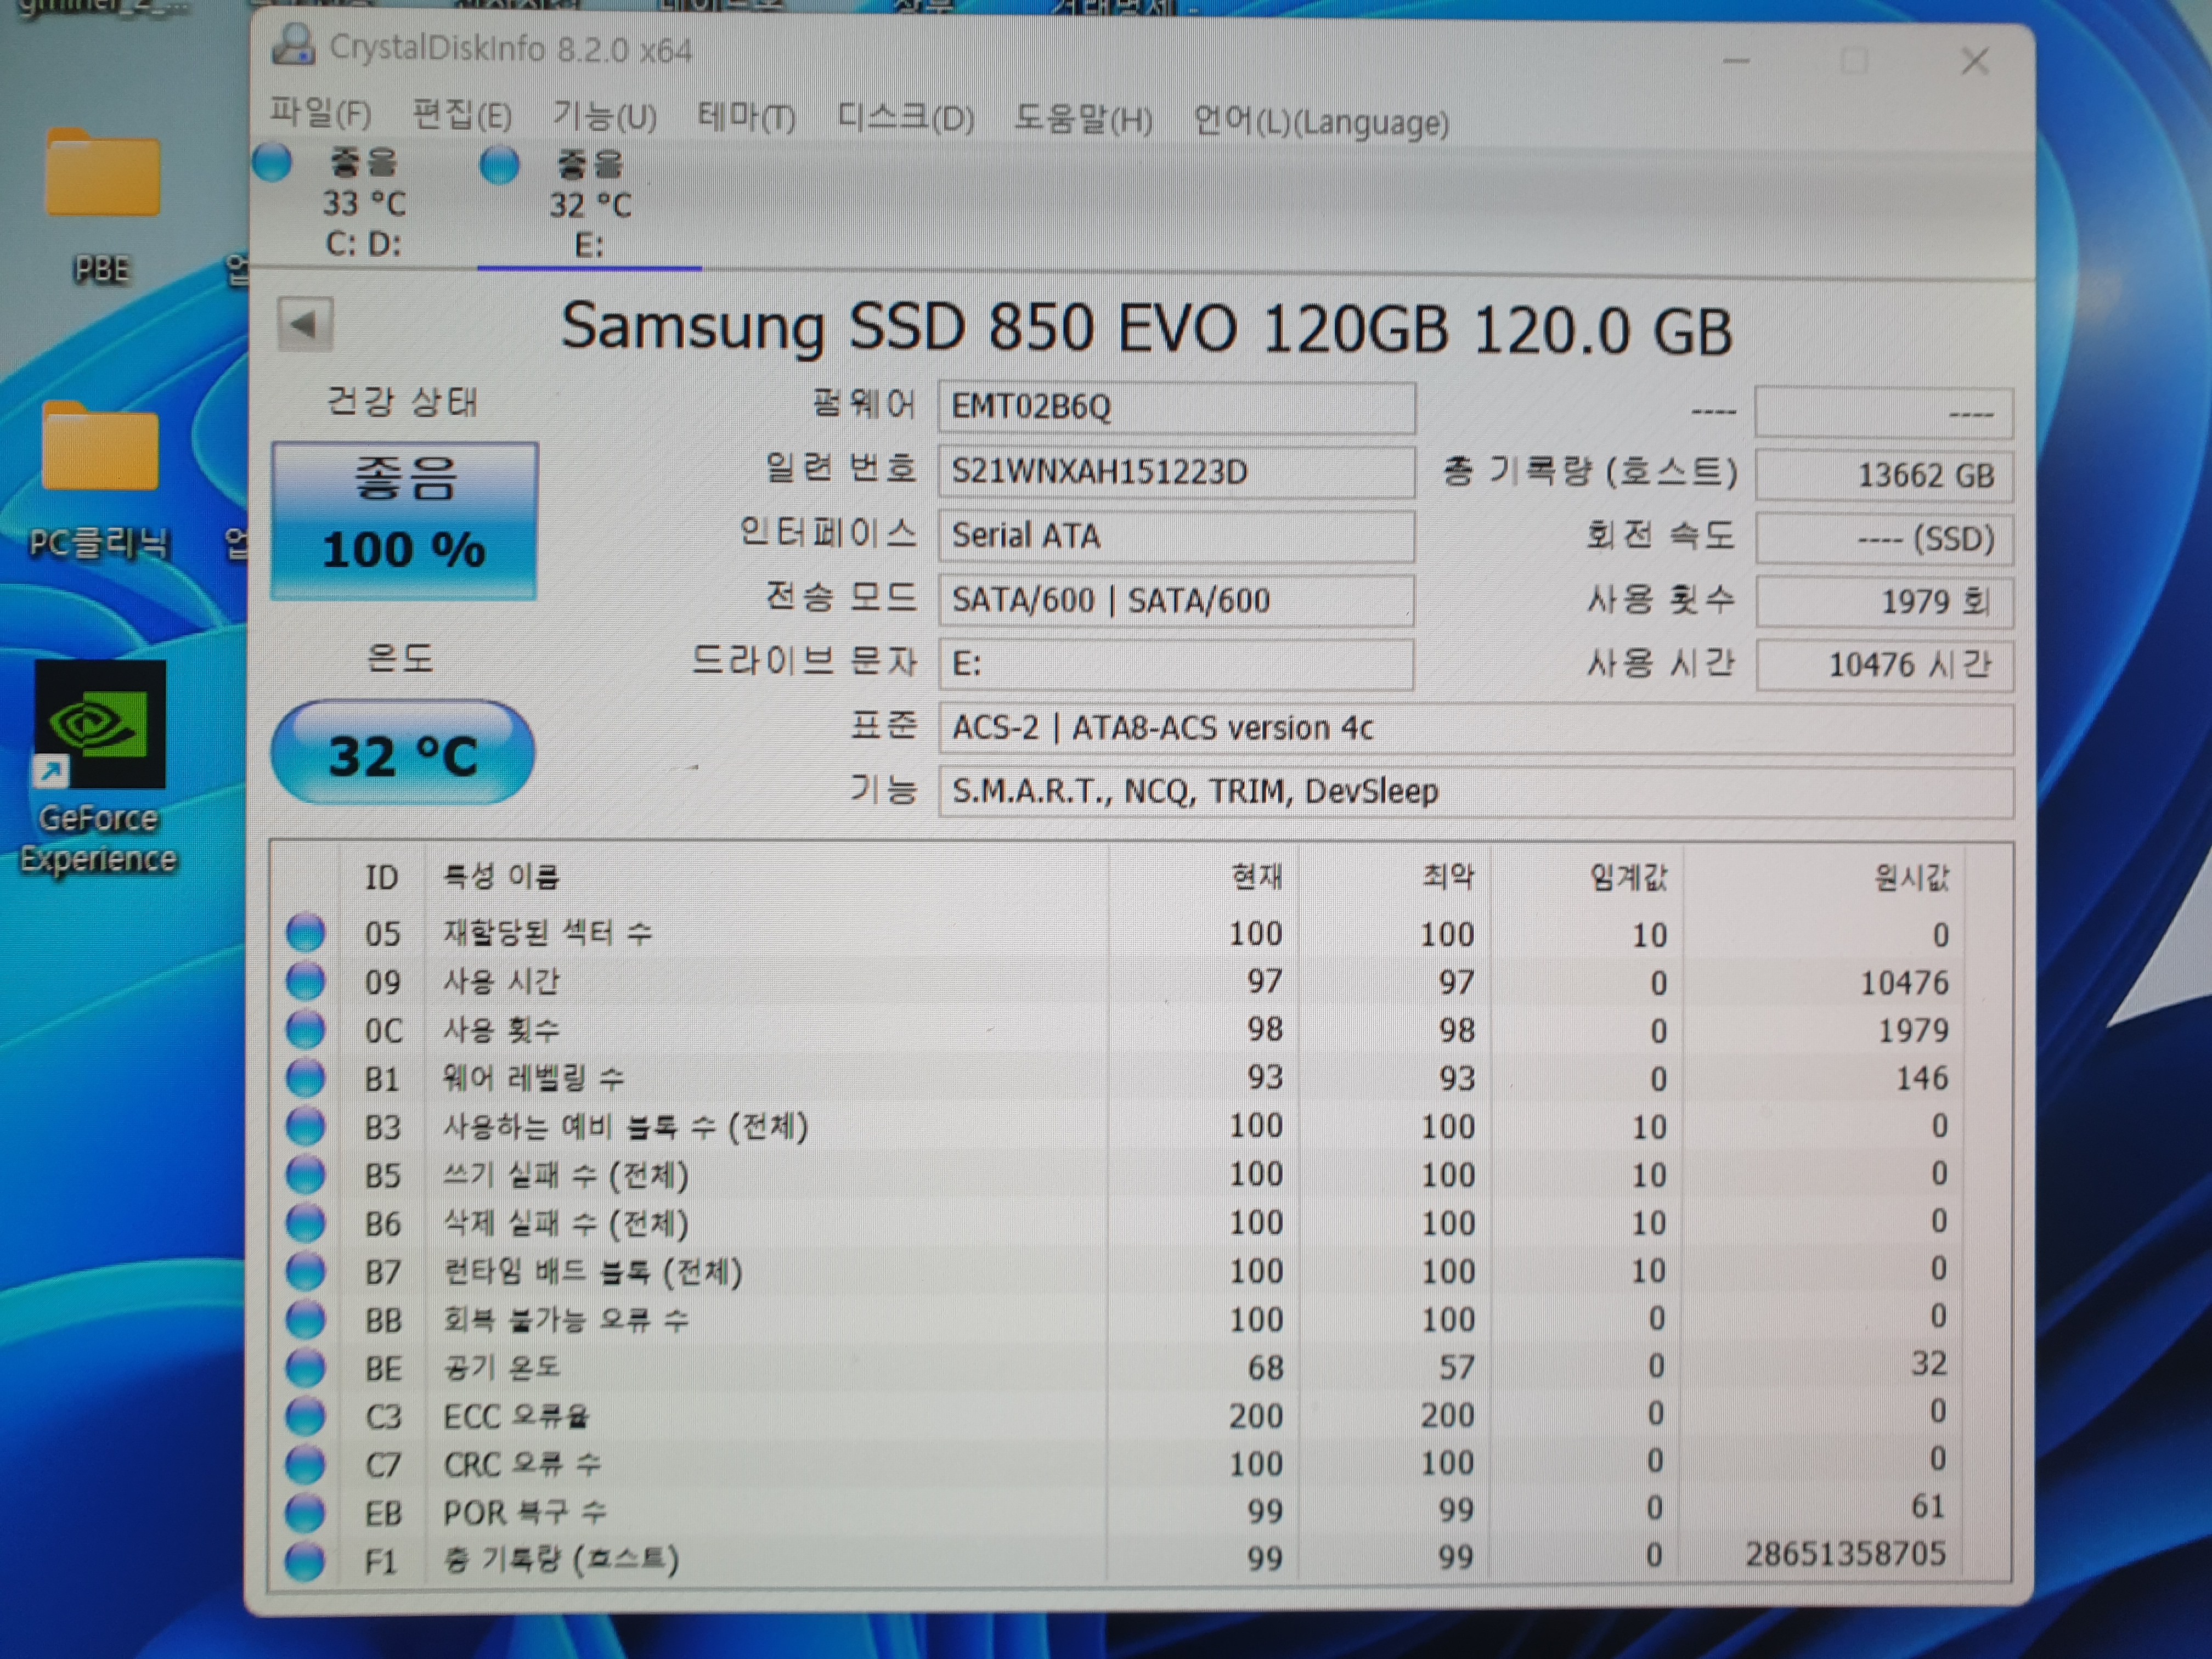Click the 임계값 column header
2212x1659 pixels.
click(x=1628, y=878)
